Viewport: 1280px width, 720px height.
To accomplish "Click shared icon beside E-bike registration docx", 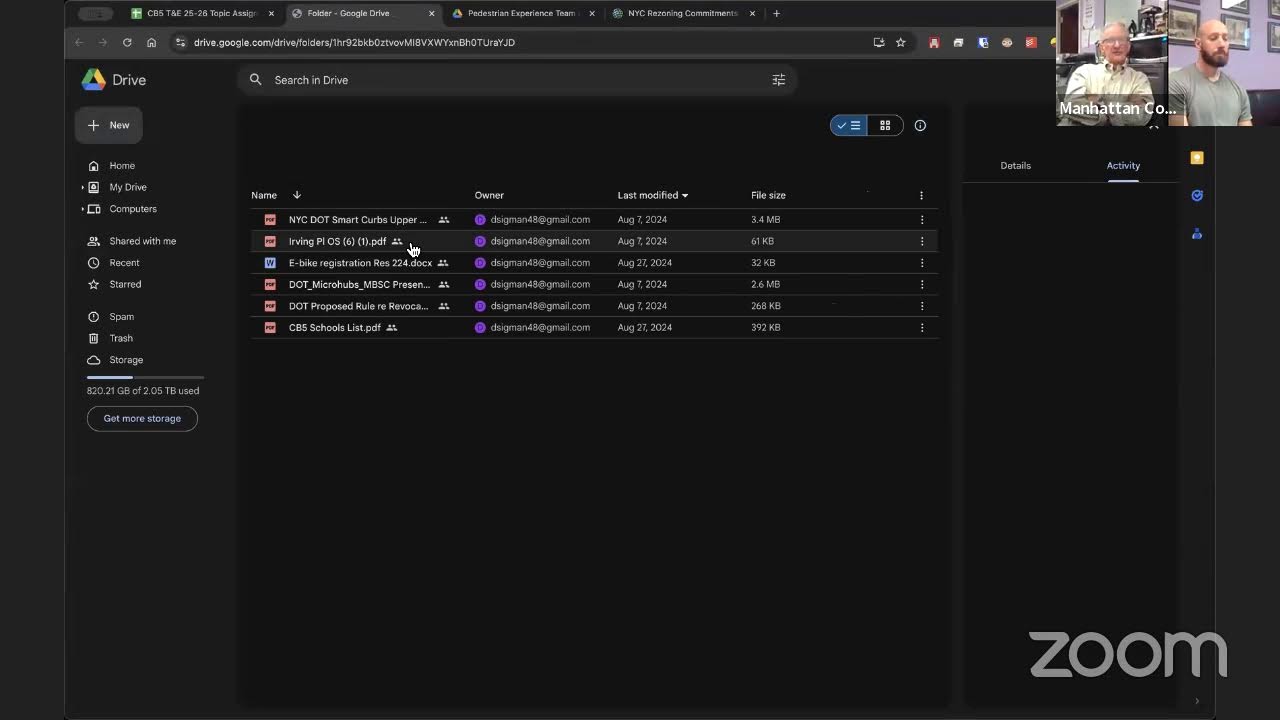I will [443, 263].
